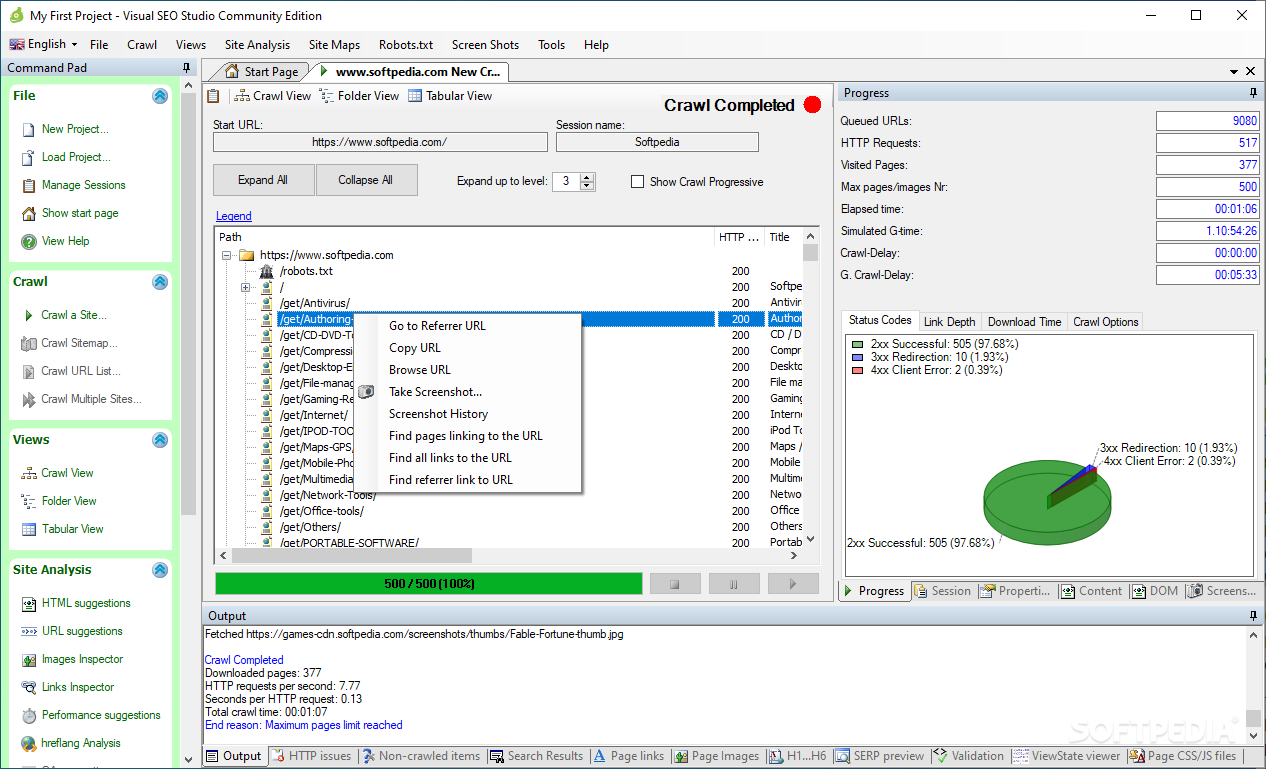Click the Load Project icon
This screenshot has height=769, width=1266.
28,157
